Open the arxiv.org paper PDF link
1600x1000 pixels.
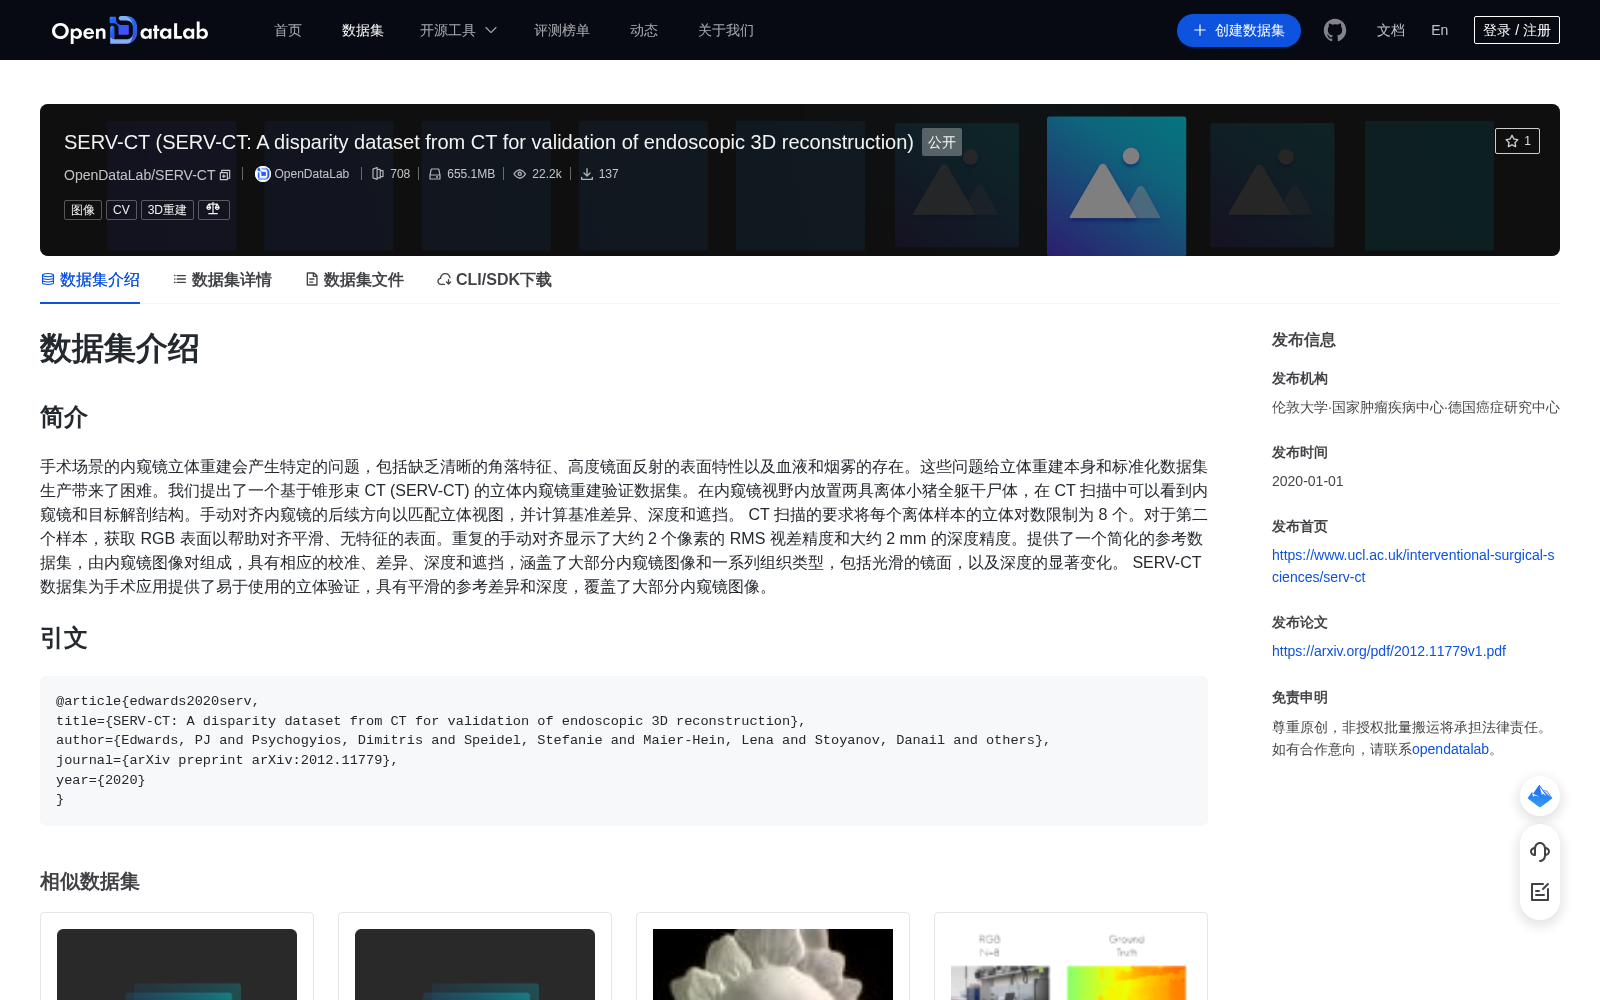[1389, 651]
